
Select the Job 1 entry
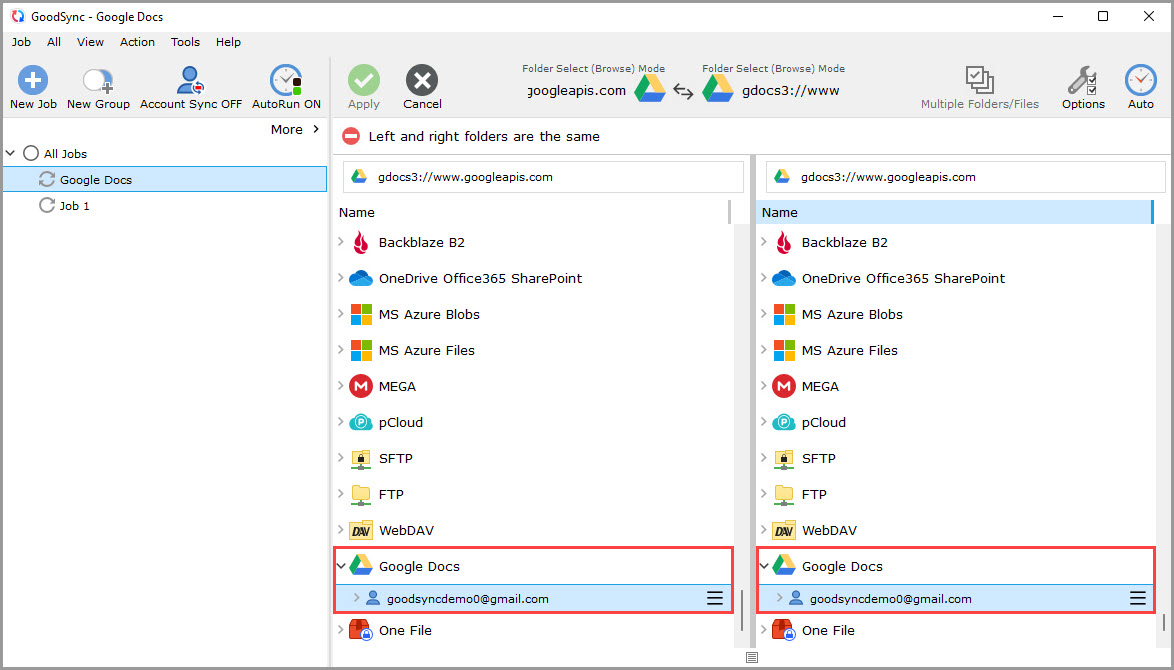(75, 205)
